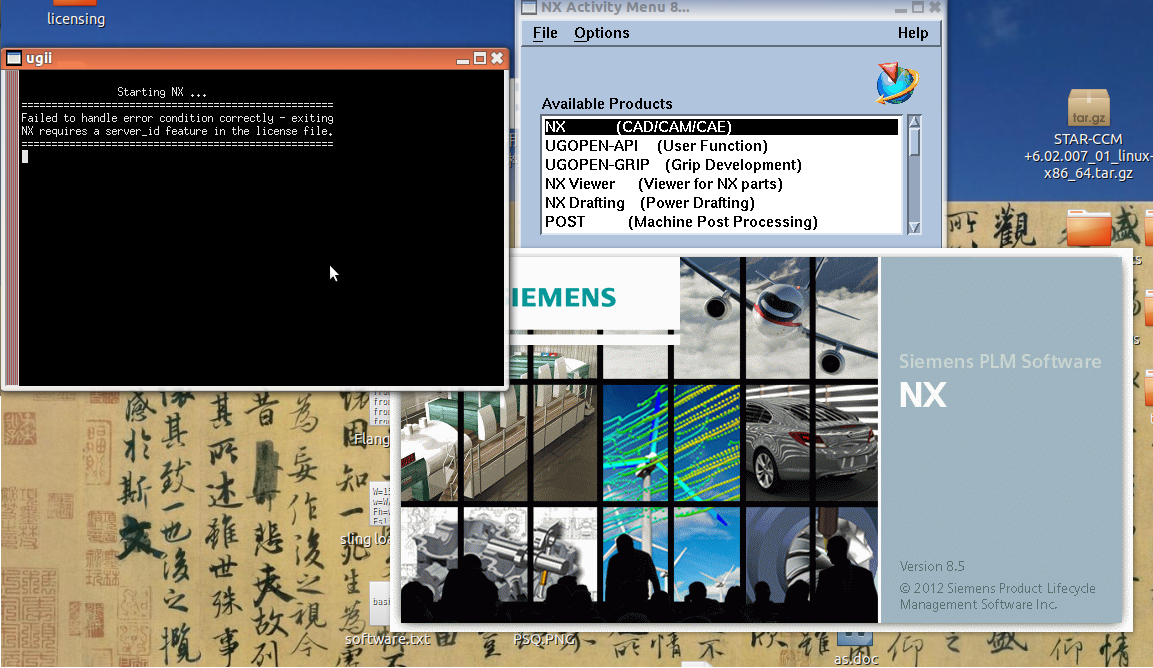Screen dimensions: 1153x668
Task: Click the PSQ.PNG desktop file
Action: tap(544, 639)
